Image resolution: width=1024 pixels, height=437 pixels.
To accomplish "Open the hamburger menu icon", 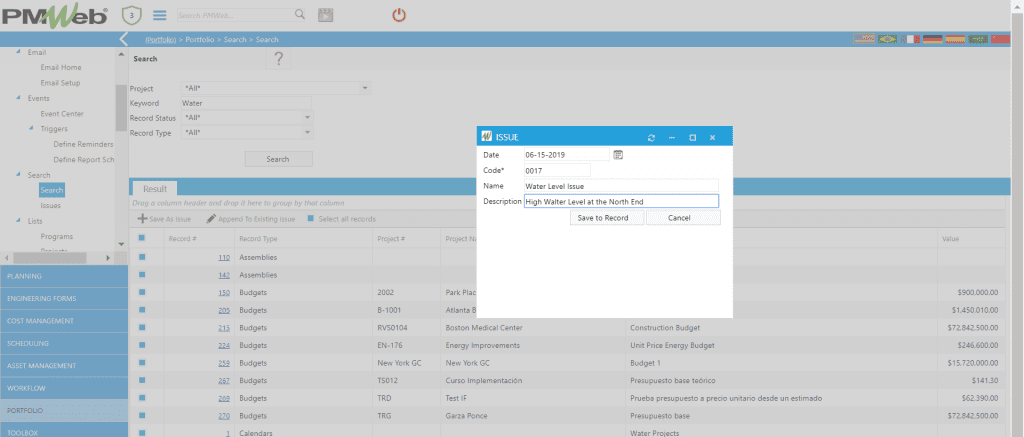I will coord(159,16).
